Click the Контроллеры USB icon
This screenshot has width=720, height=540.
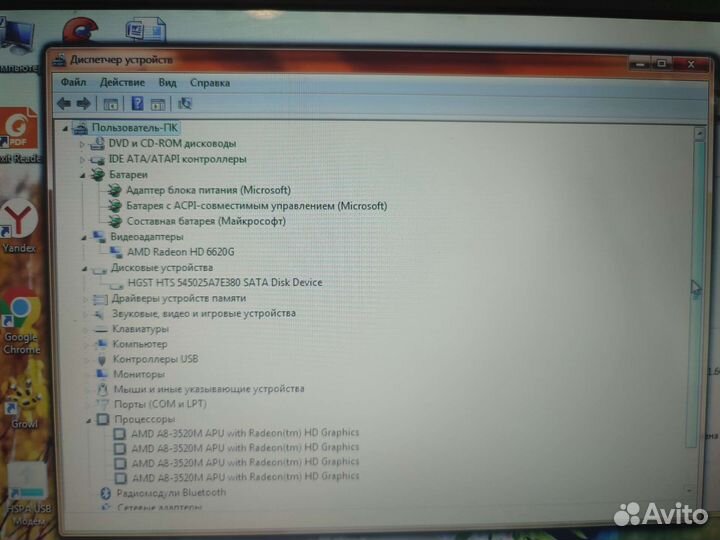pyautogui.click(x=102, y=360)
